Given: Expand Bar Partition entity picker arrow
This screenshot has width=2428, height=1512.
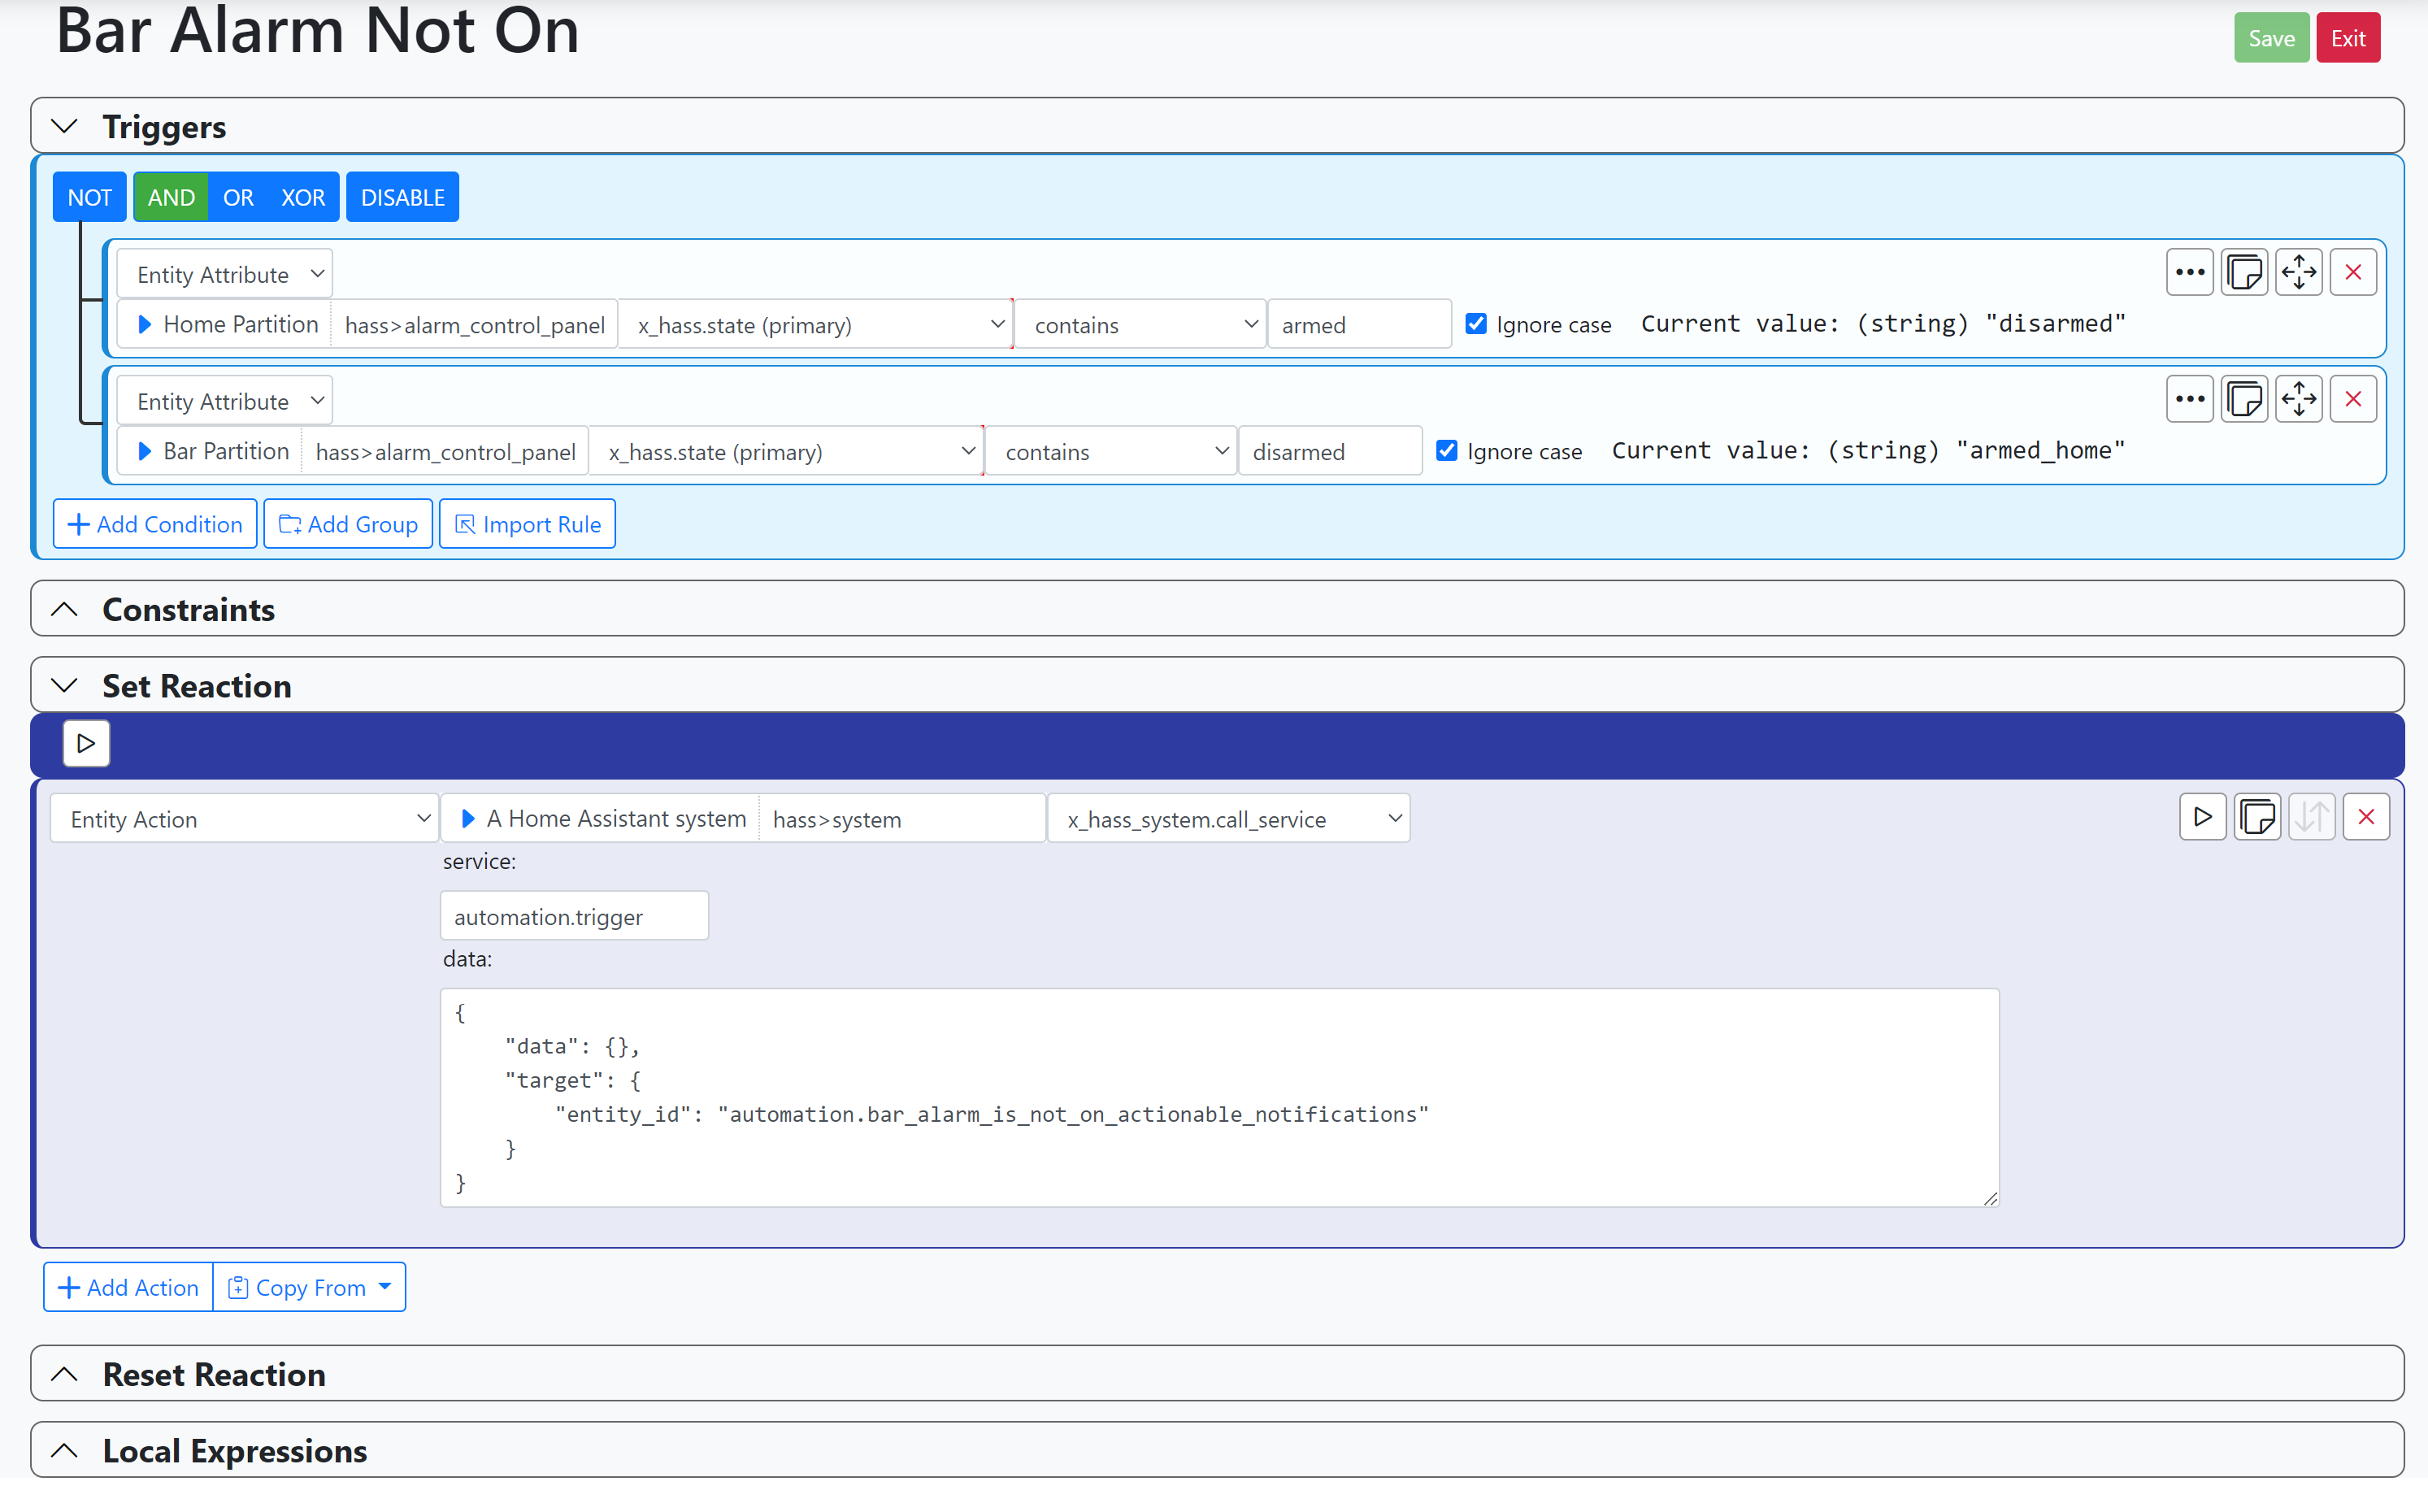Looking at the screenshot, I should tap(144, 451).
